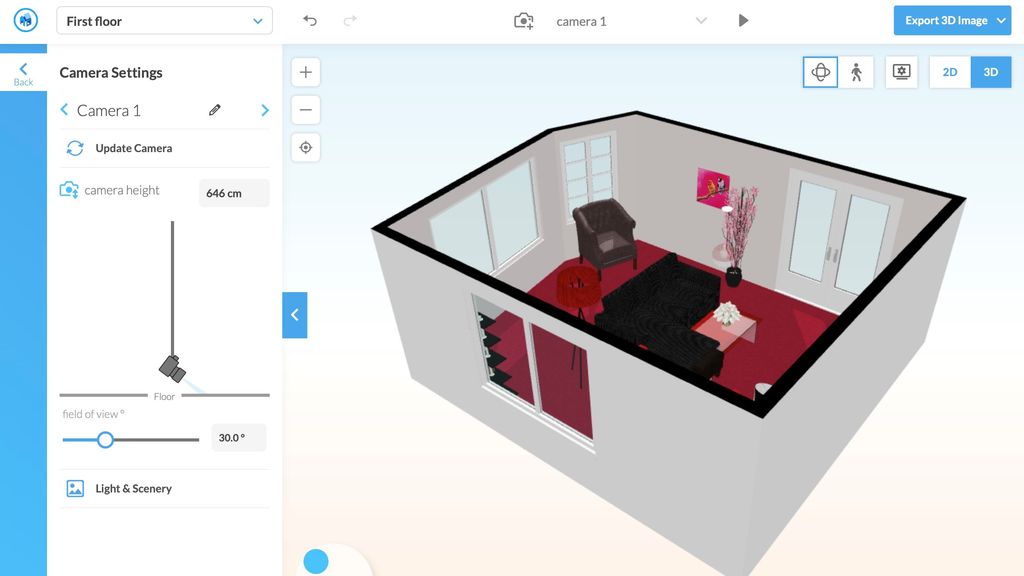The image size is (1024, 576).
Task: Click the Update Camera refresh icon
Action: click(x=75, y=147)
